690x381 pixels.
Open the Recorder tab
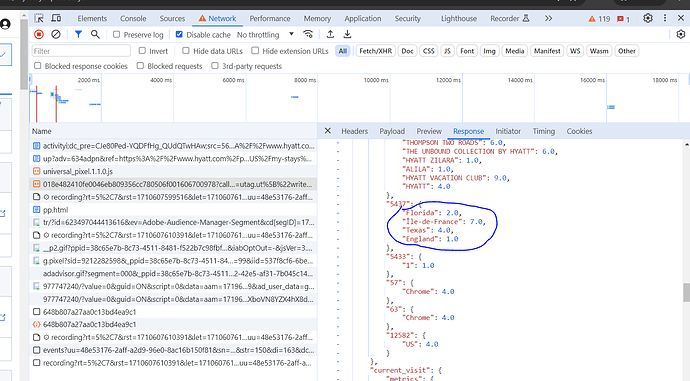pos(510,18)
